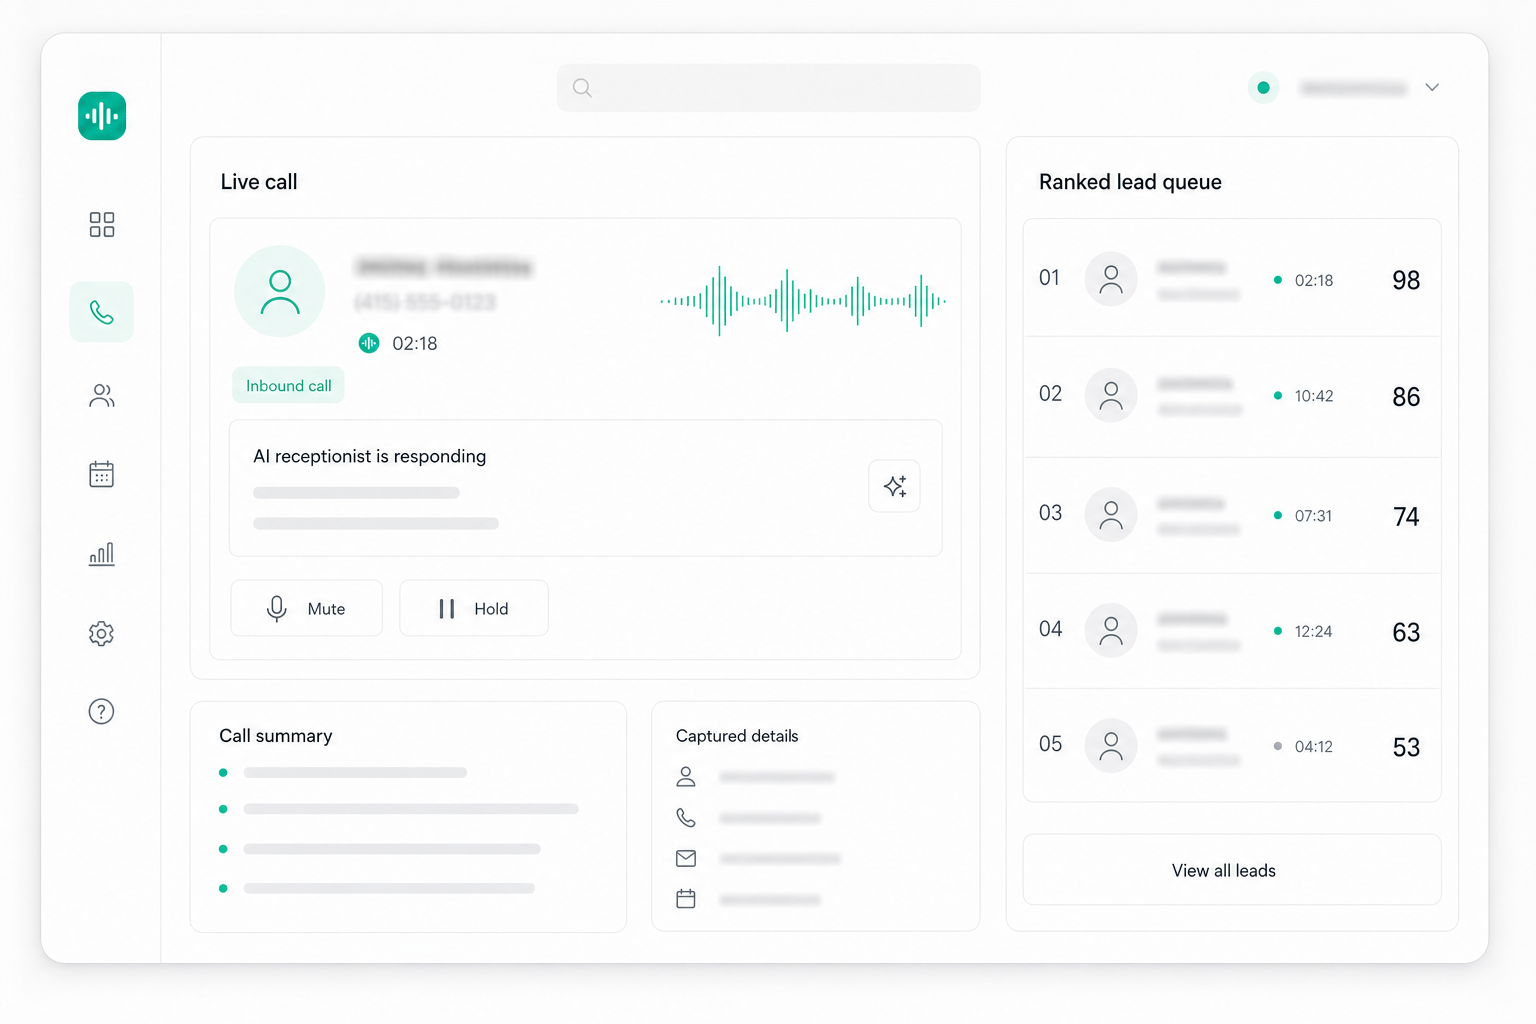Click the envelope icon in Captured details

[686, 858]
